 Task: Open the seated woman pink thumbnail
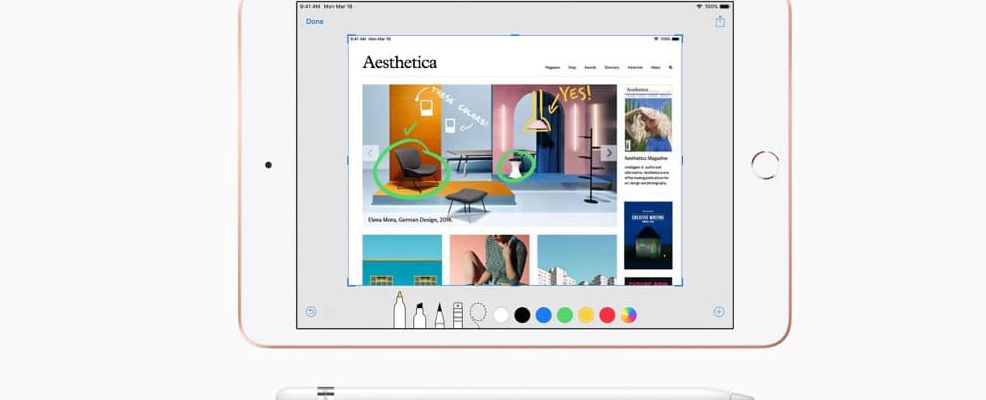click(x=489, y=260)
